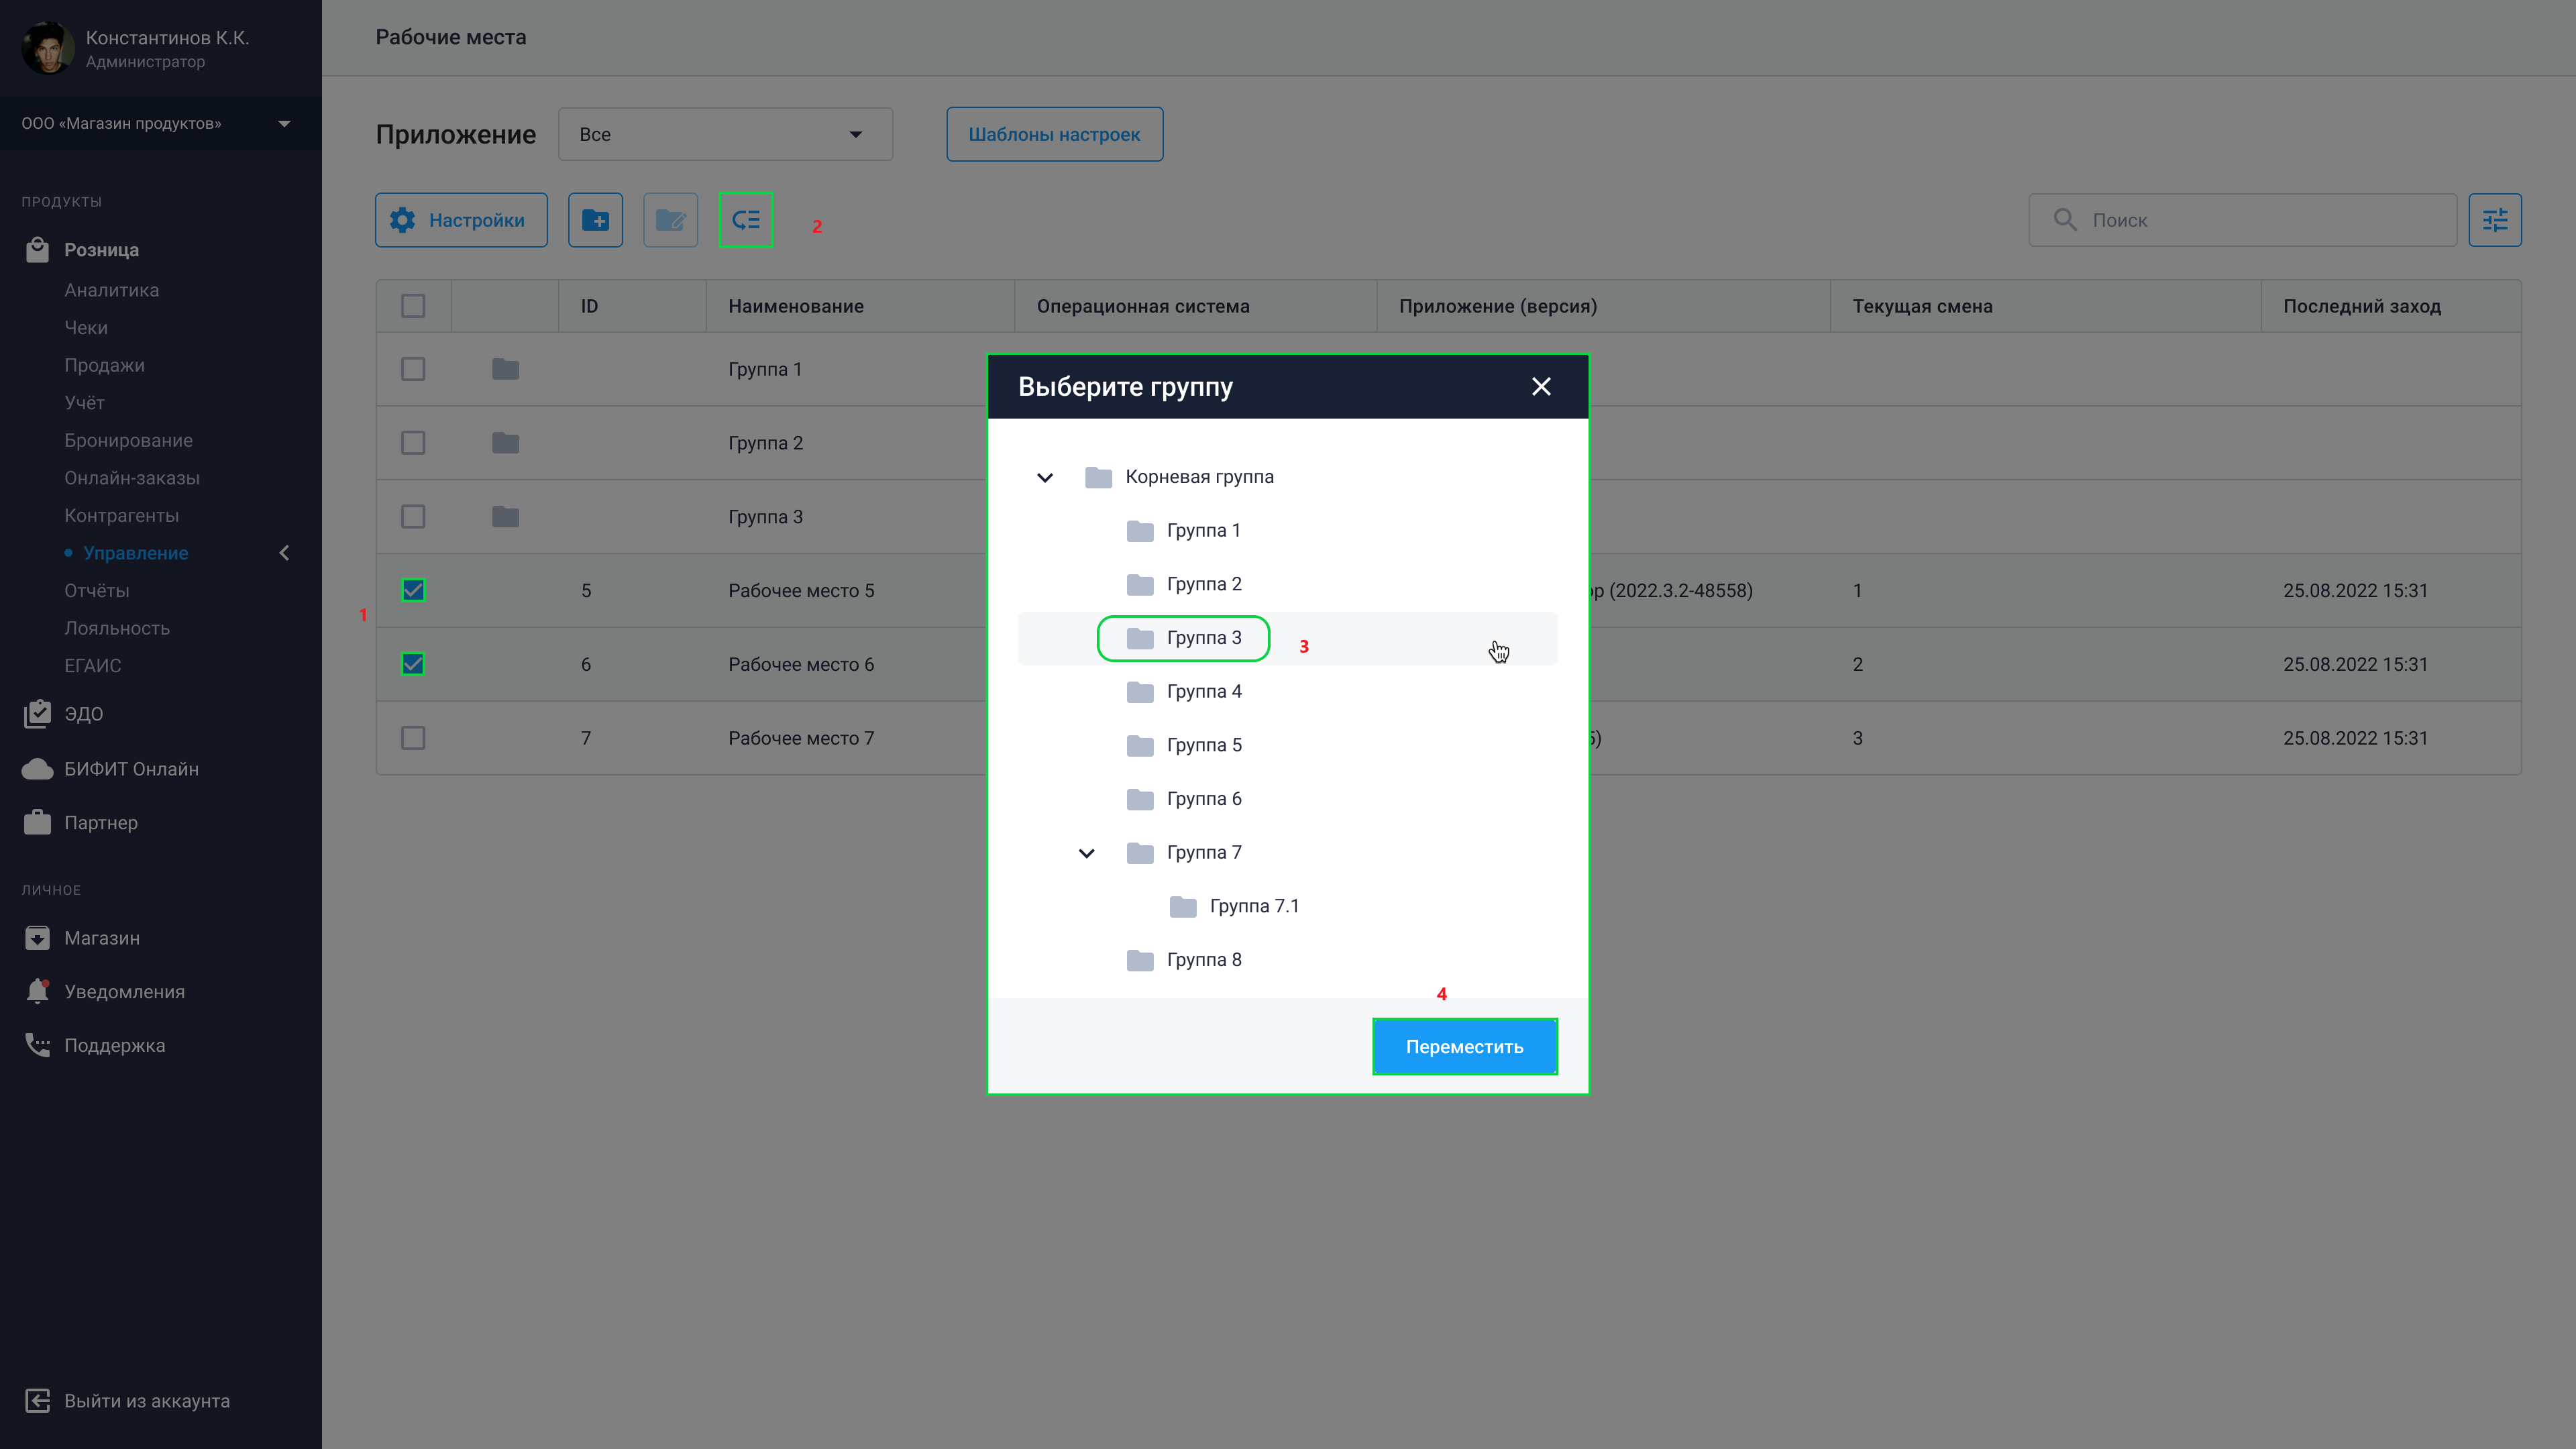Open the ООО «Магазин продуктов» organization dropdown
This screenshot has width=2576, height=1449.
tap(160, 124)
